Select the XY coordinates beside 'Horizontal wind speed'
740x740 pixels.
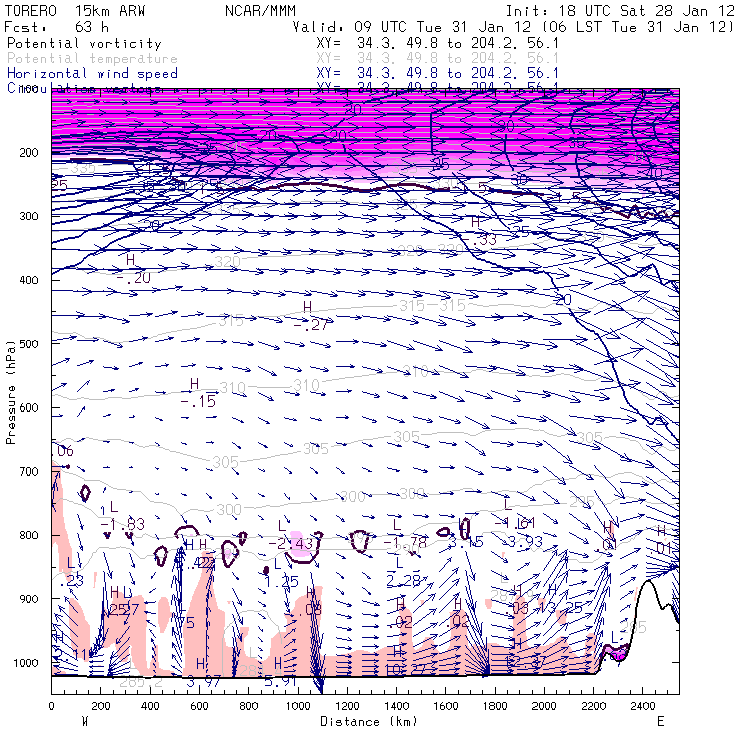437,73
